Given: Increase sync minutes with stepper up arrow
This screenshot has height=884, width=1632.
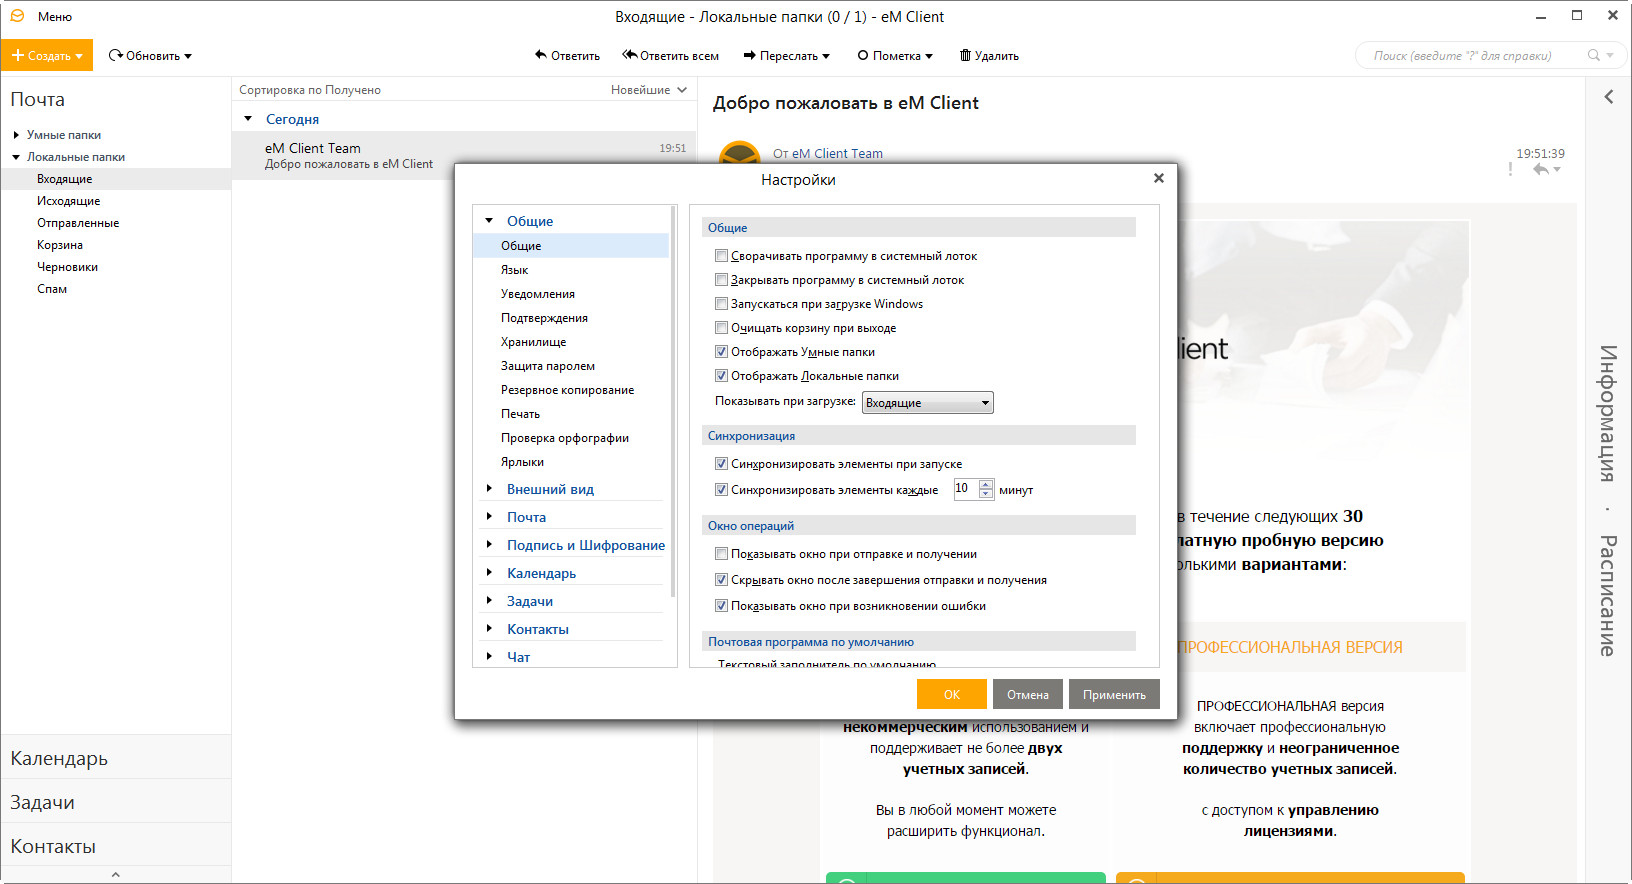Looking at the screenshot, I should 986,484.
